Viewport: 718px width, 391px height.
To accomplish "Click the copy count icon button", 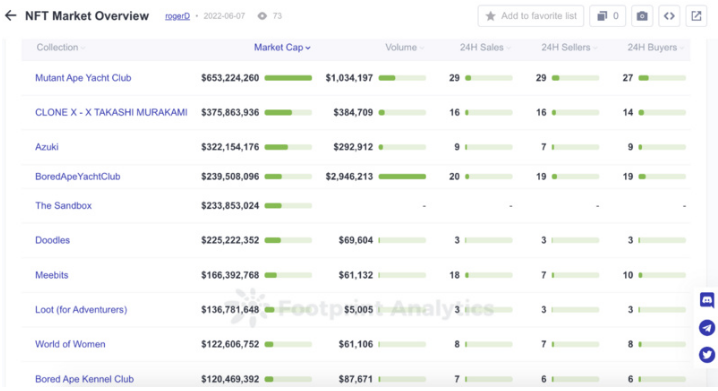I will (x=607, y=16).
